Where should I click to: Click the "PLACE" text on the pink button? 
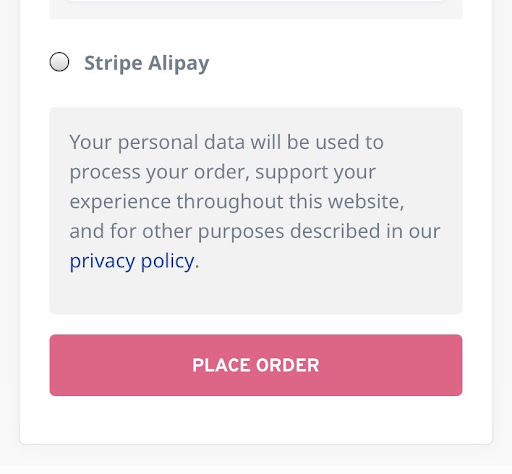[x=221, y=365]
